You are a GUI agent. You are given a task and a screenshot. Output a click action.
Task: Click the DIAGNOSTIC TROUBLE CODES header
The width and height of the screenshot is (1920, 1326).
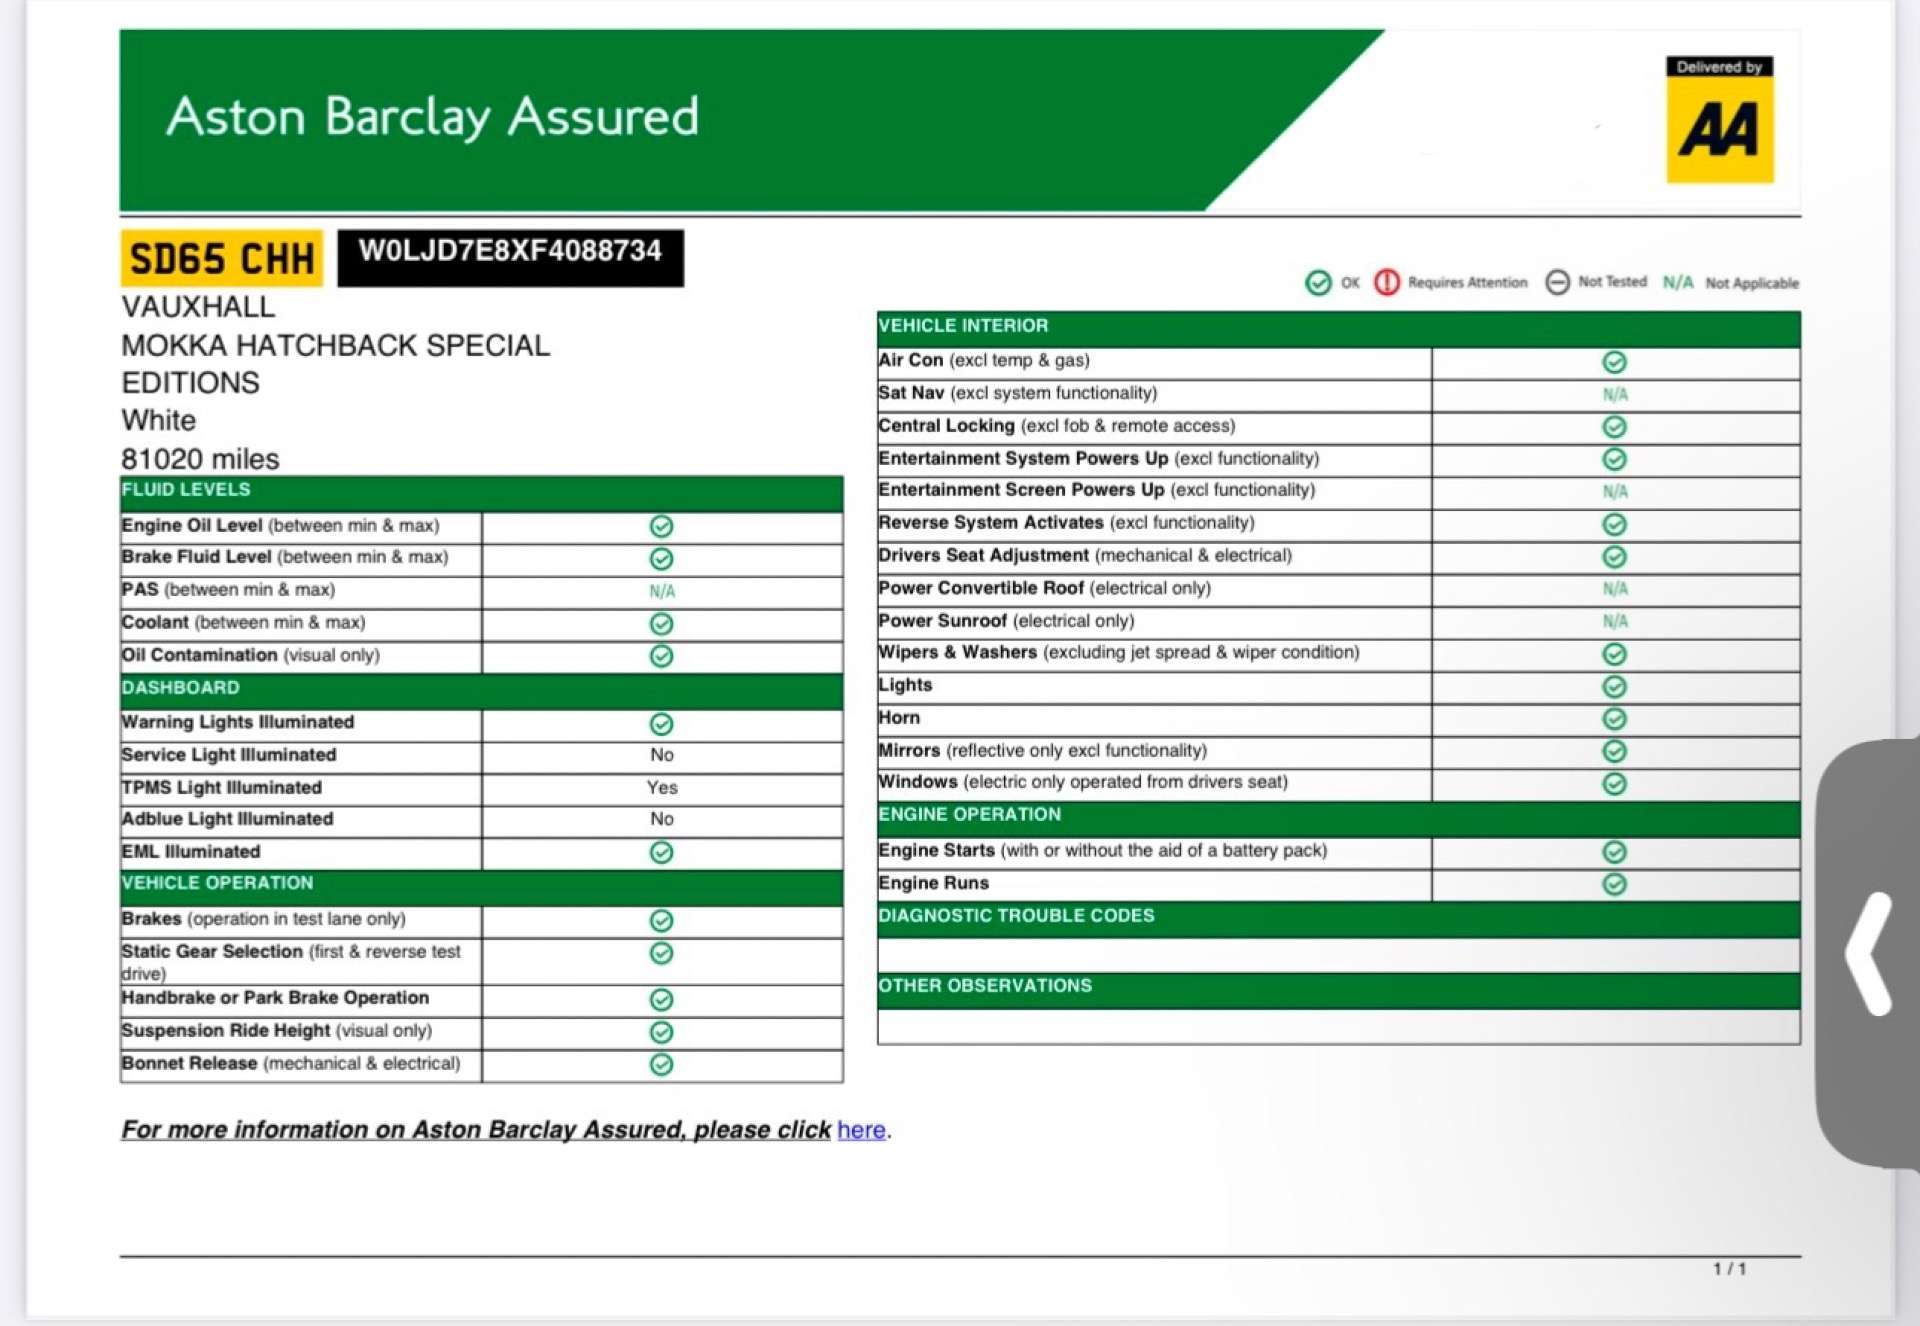pos(1338,918)
